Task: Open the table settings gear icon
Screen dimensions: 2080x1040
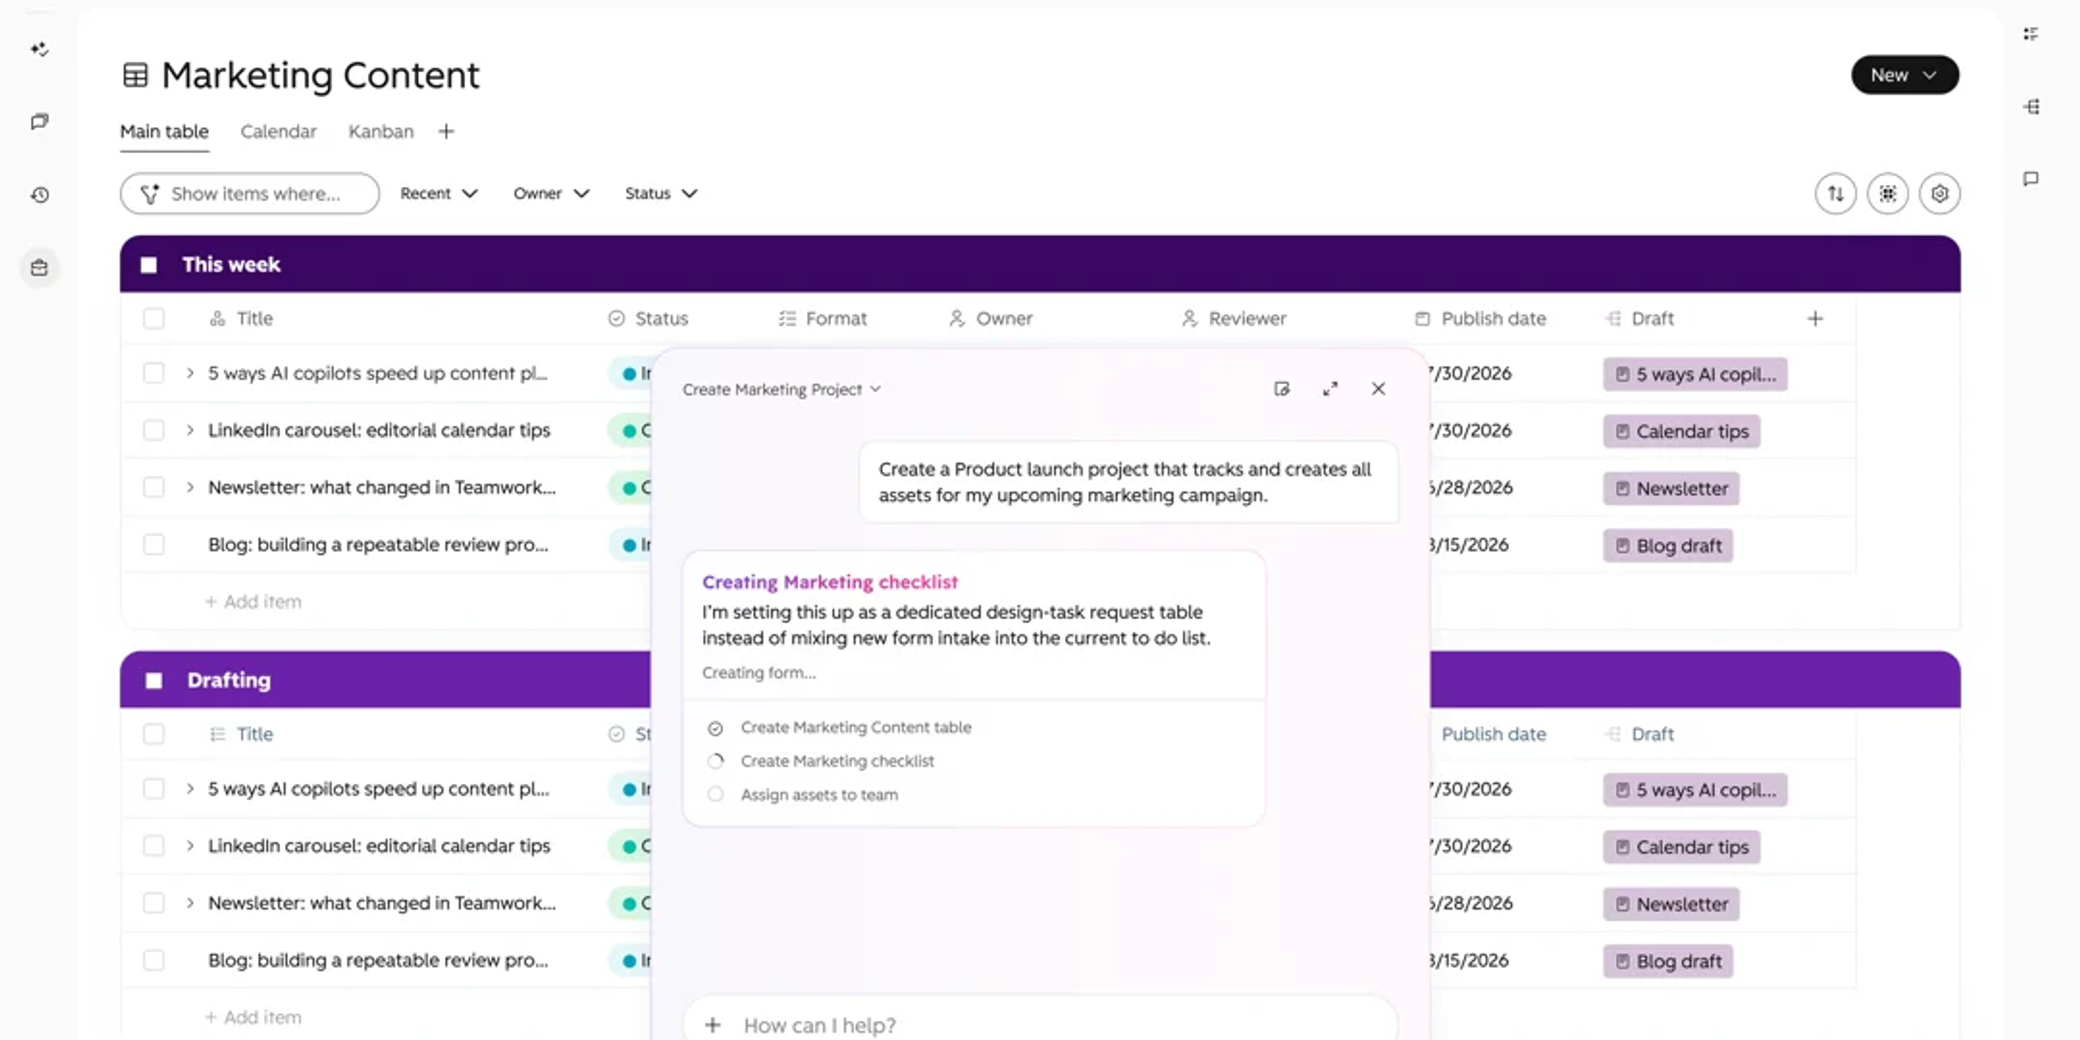Action: tap(1939, 194)
